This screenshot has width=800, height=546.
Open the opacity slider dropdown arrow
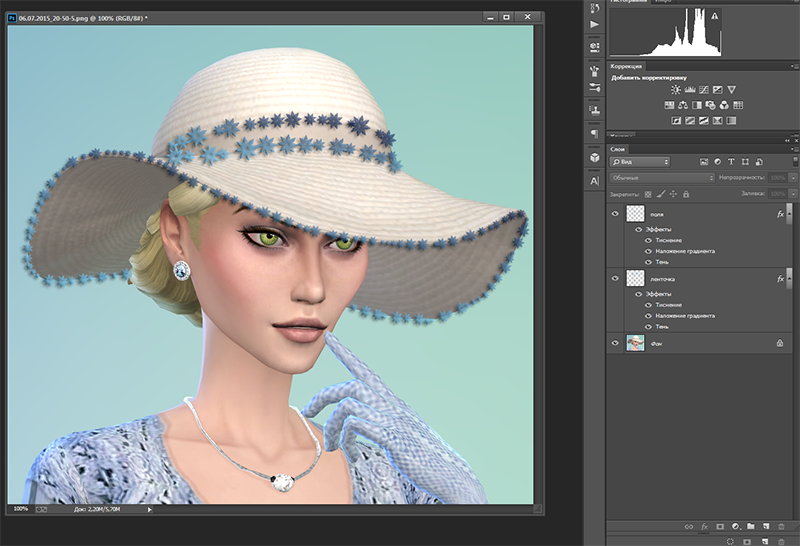[x=793, y=178]
